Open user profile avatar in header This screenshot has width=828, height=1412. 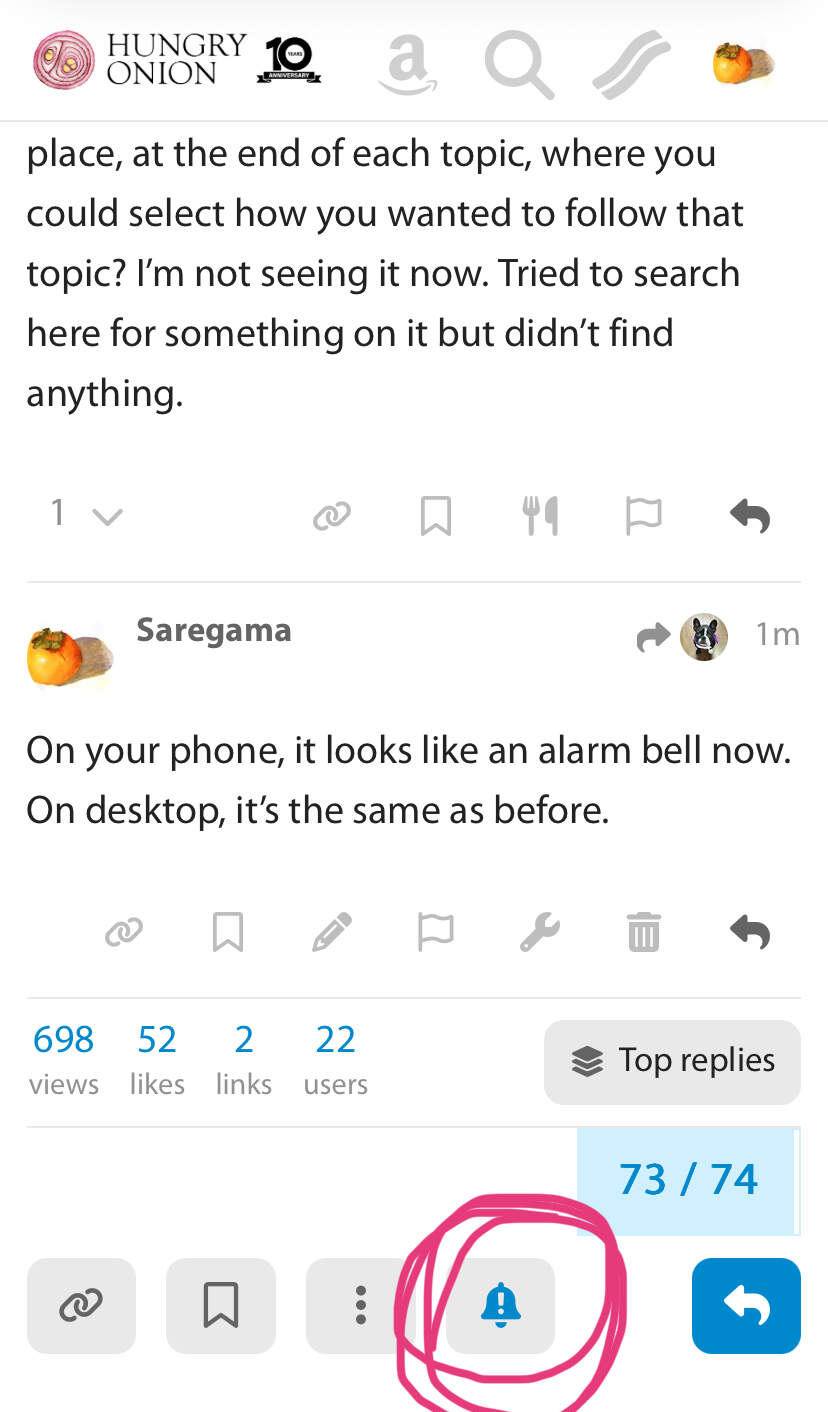743,62
